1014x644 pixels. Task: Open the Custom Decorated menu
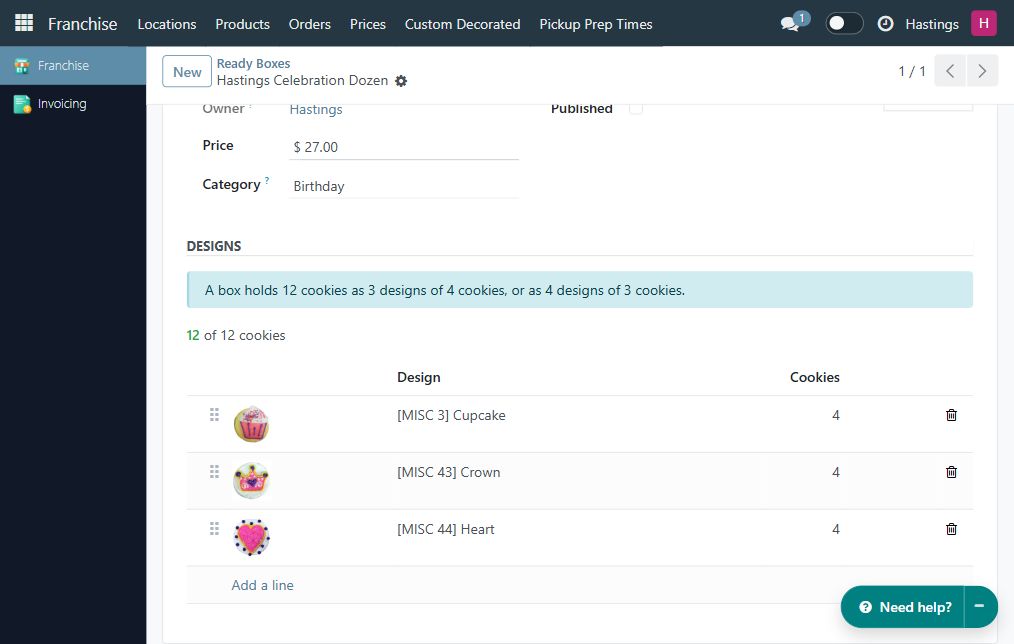(x=462, y=24)
